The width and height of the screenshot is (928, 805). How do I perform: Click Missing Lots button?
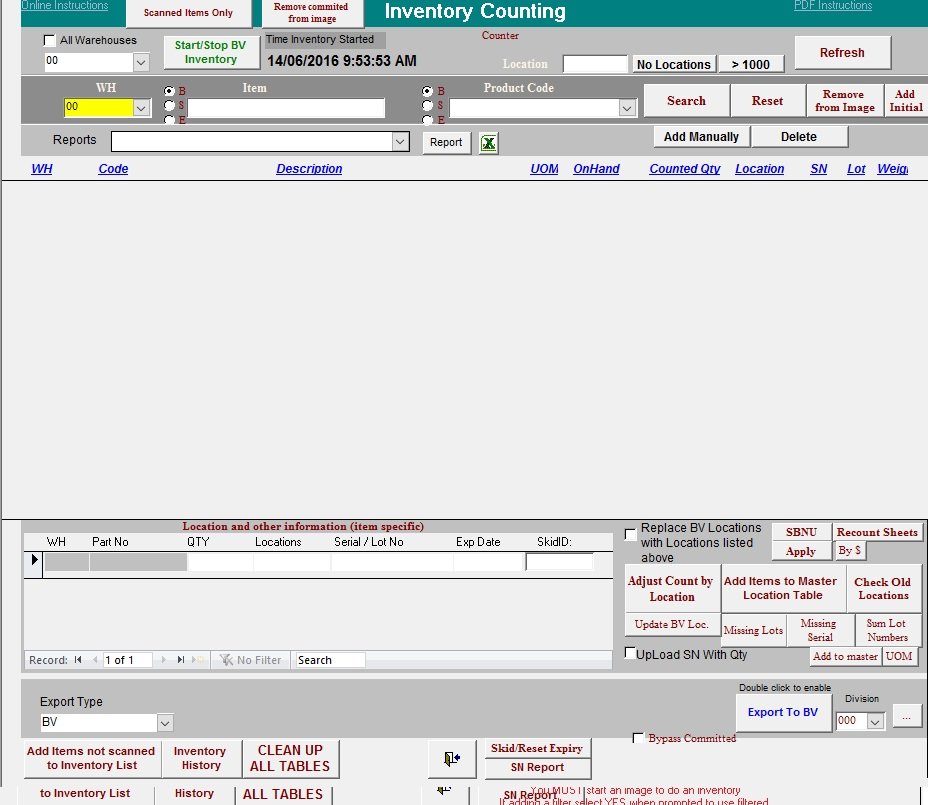[x=753, y=630]
